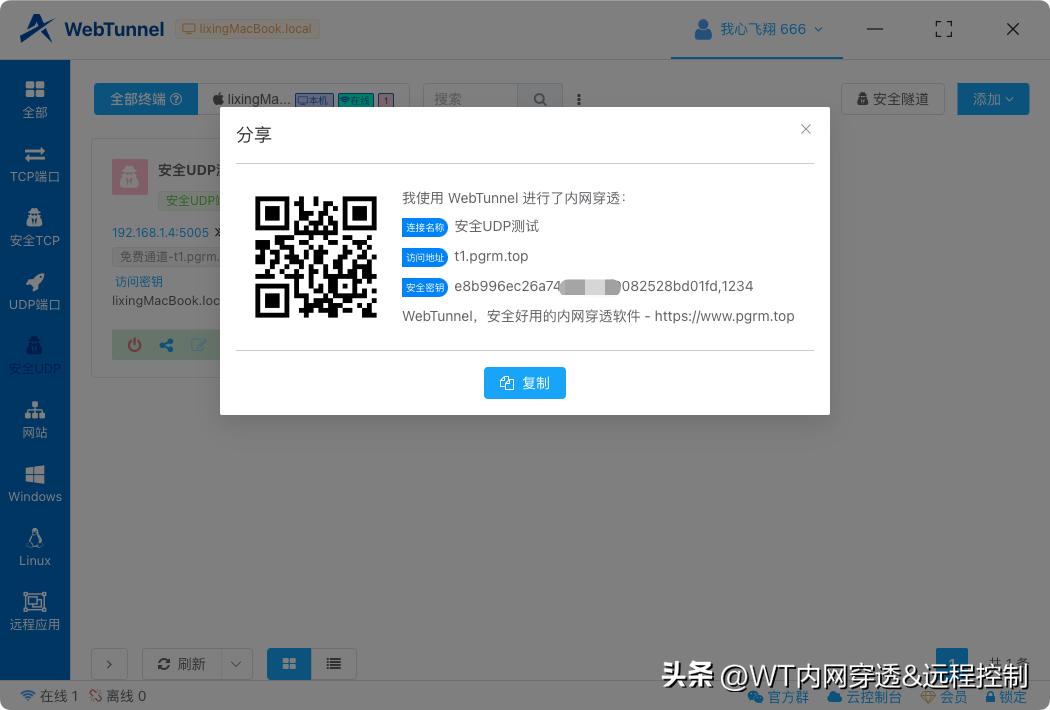1050x710 pixels.
Task: Click in the 搜索 search field
Action: (x=470, y=99)
